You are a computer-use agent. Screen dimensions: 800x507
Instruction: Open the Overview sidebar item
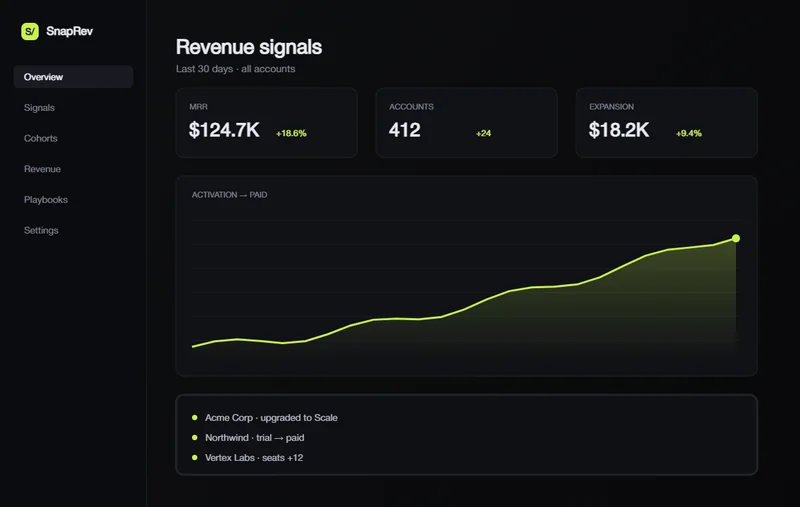click(x=73, y=77)
